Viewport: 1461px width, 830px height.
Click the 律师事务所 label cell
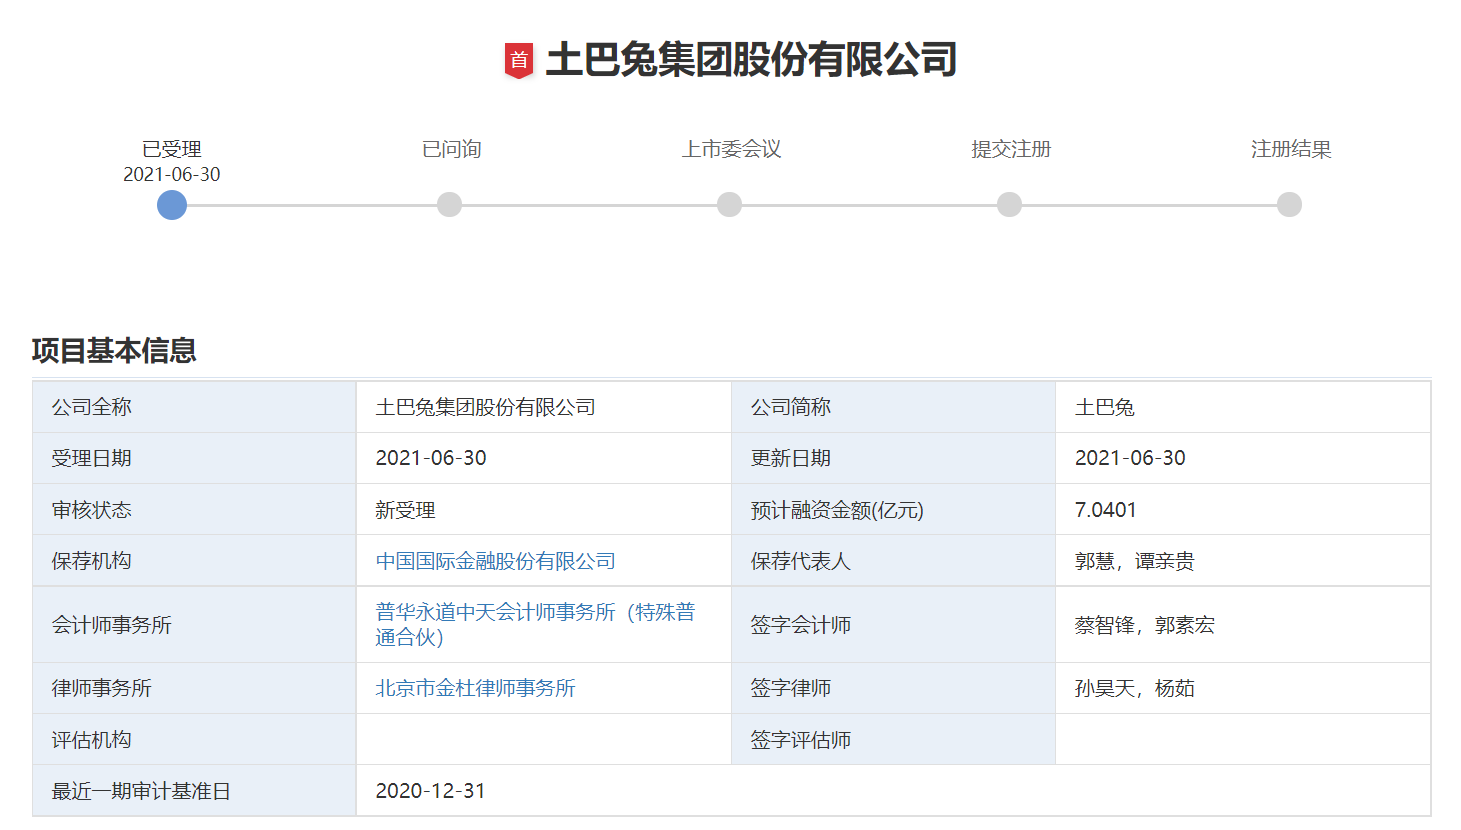click(x=194, y=688)
